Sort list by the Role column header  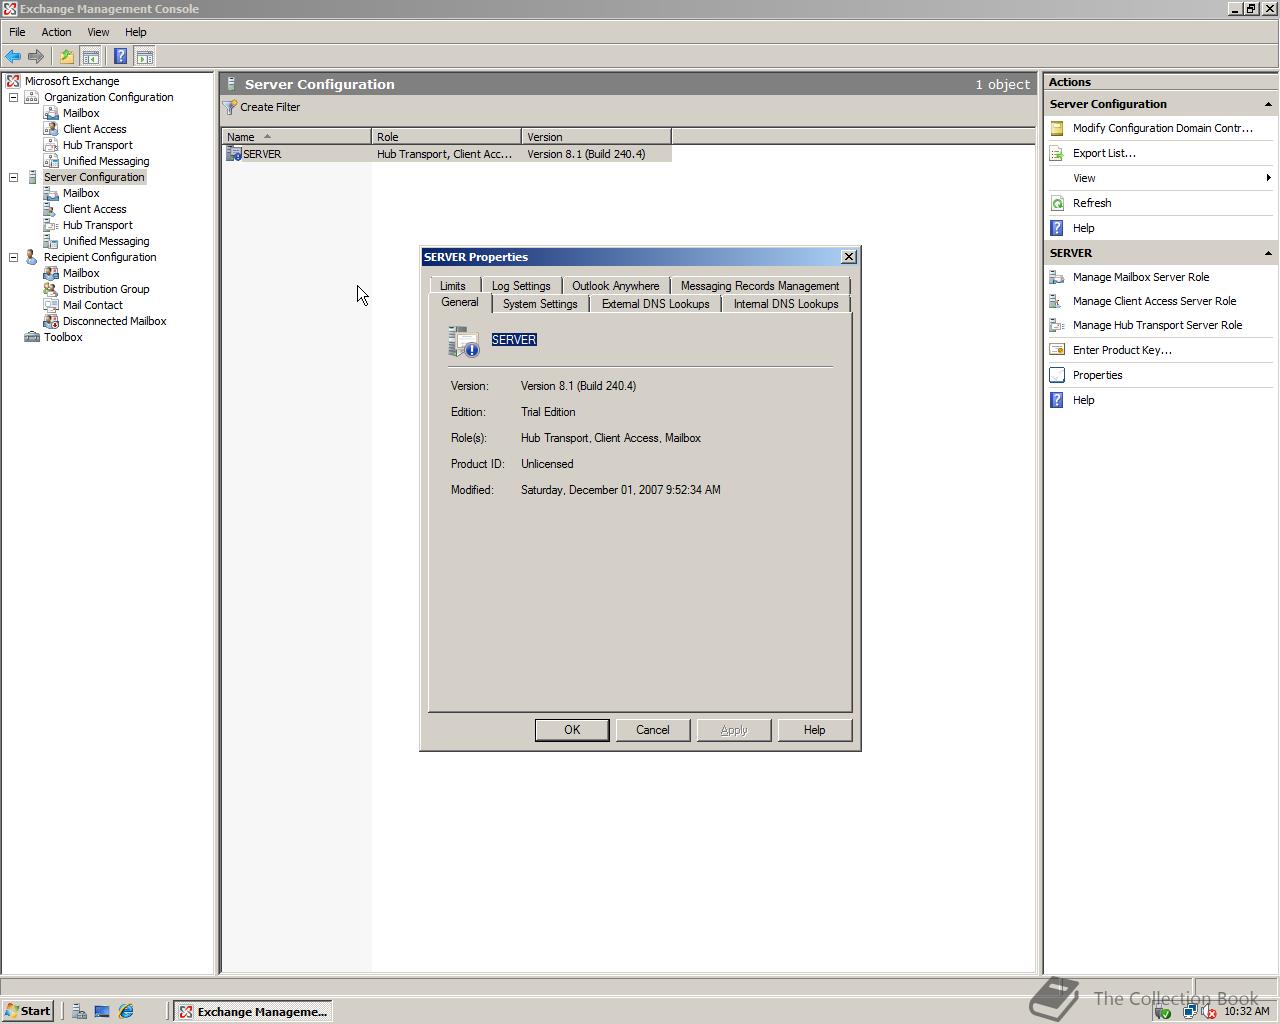coord(446,137)
